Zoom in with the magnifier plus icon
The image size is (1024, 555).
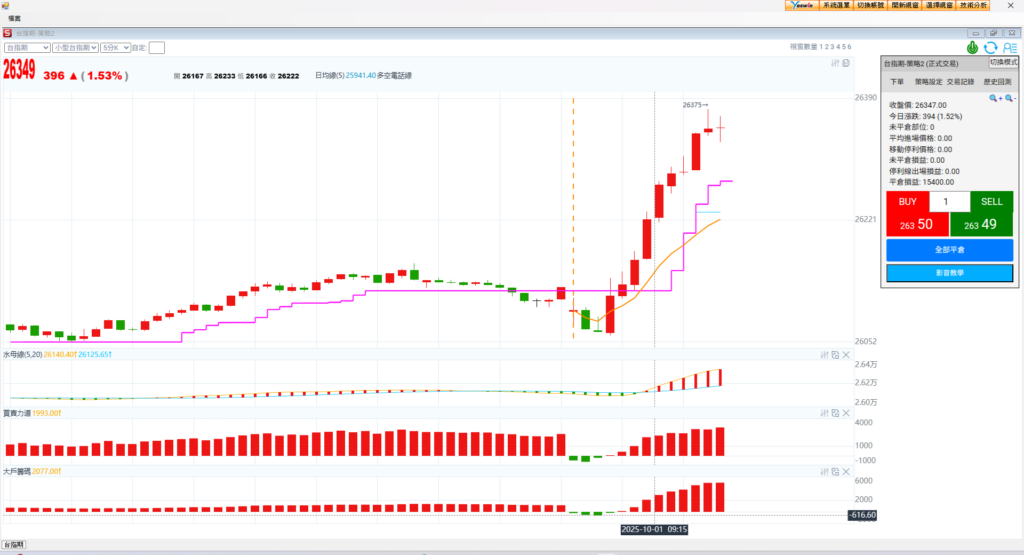995,98
